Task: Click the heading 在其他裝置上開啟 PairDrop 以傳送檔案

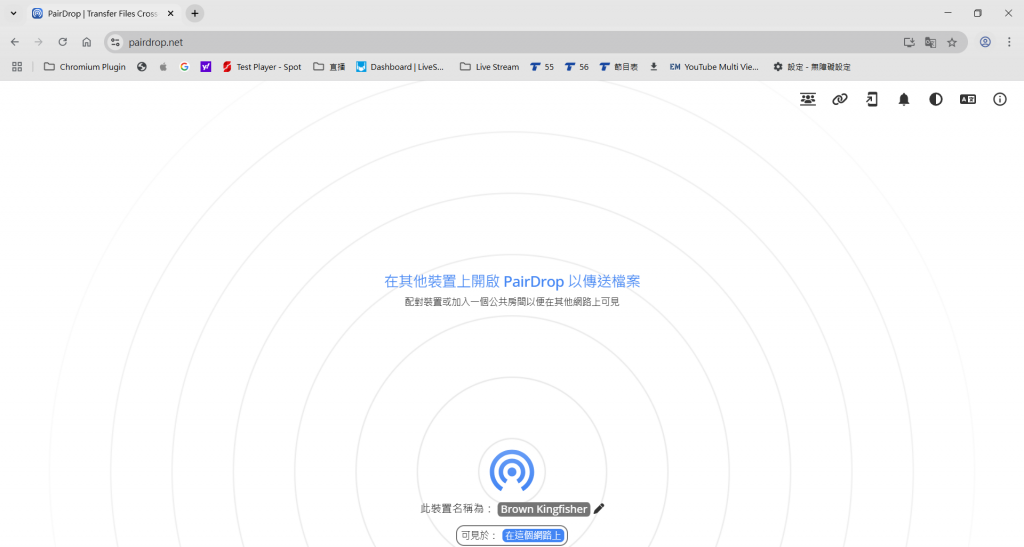Action: pyautogui.click(x=512, y=281)
